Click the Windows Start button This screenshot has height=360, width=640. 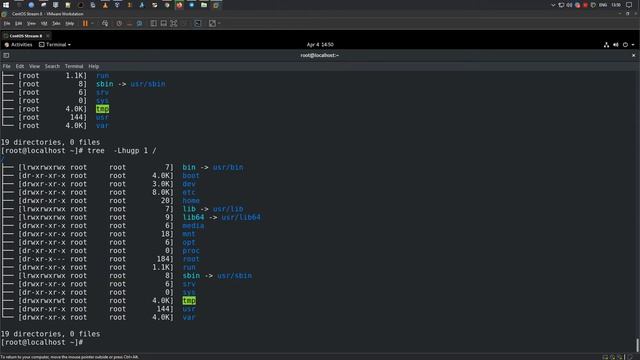click(6, 5)
